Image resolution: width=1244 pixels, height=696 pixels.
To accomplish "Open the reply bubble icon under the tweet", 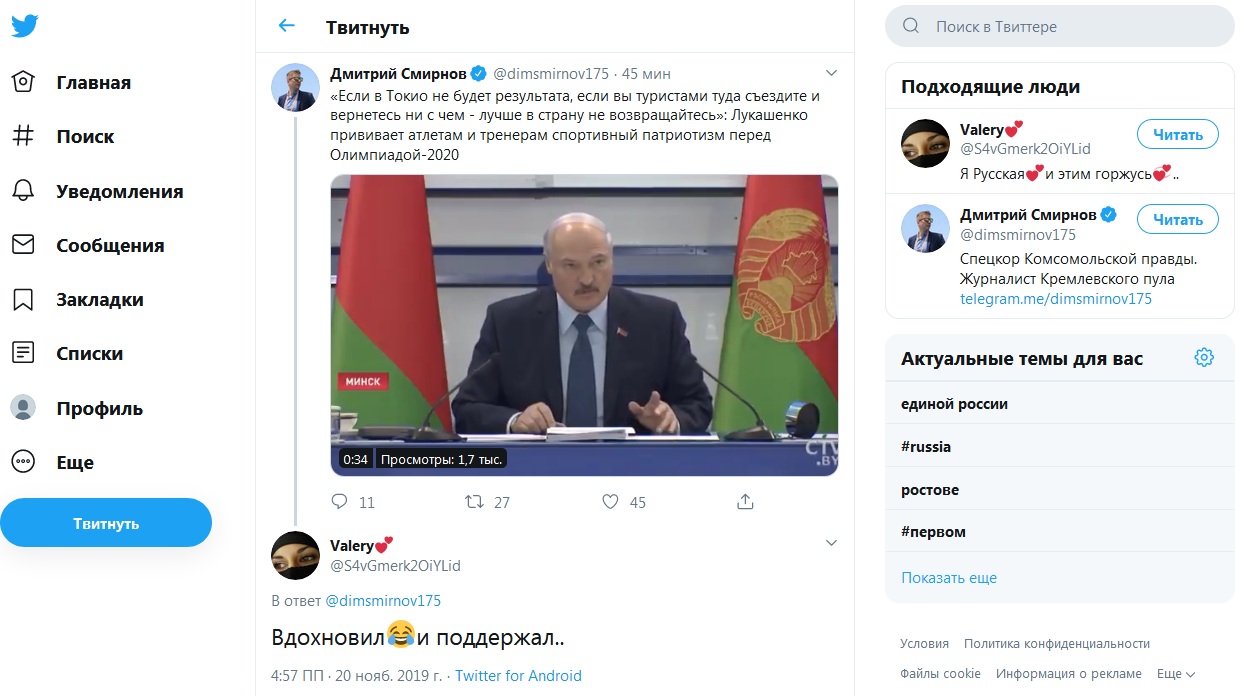I will coord(339,502).
